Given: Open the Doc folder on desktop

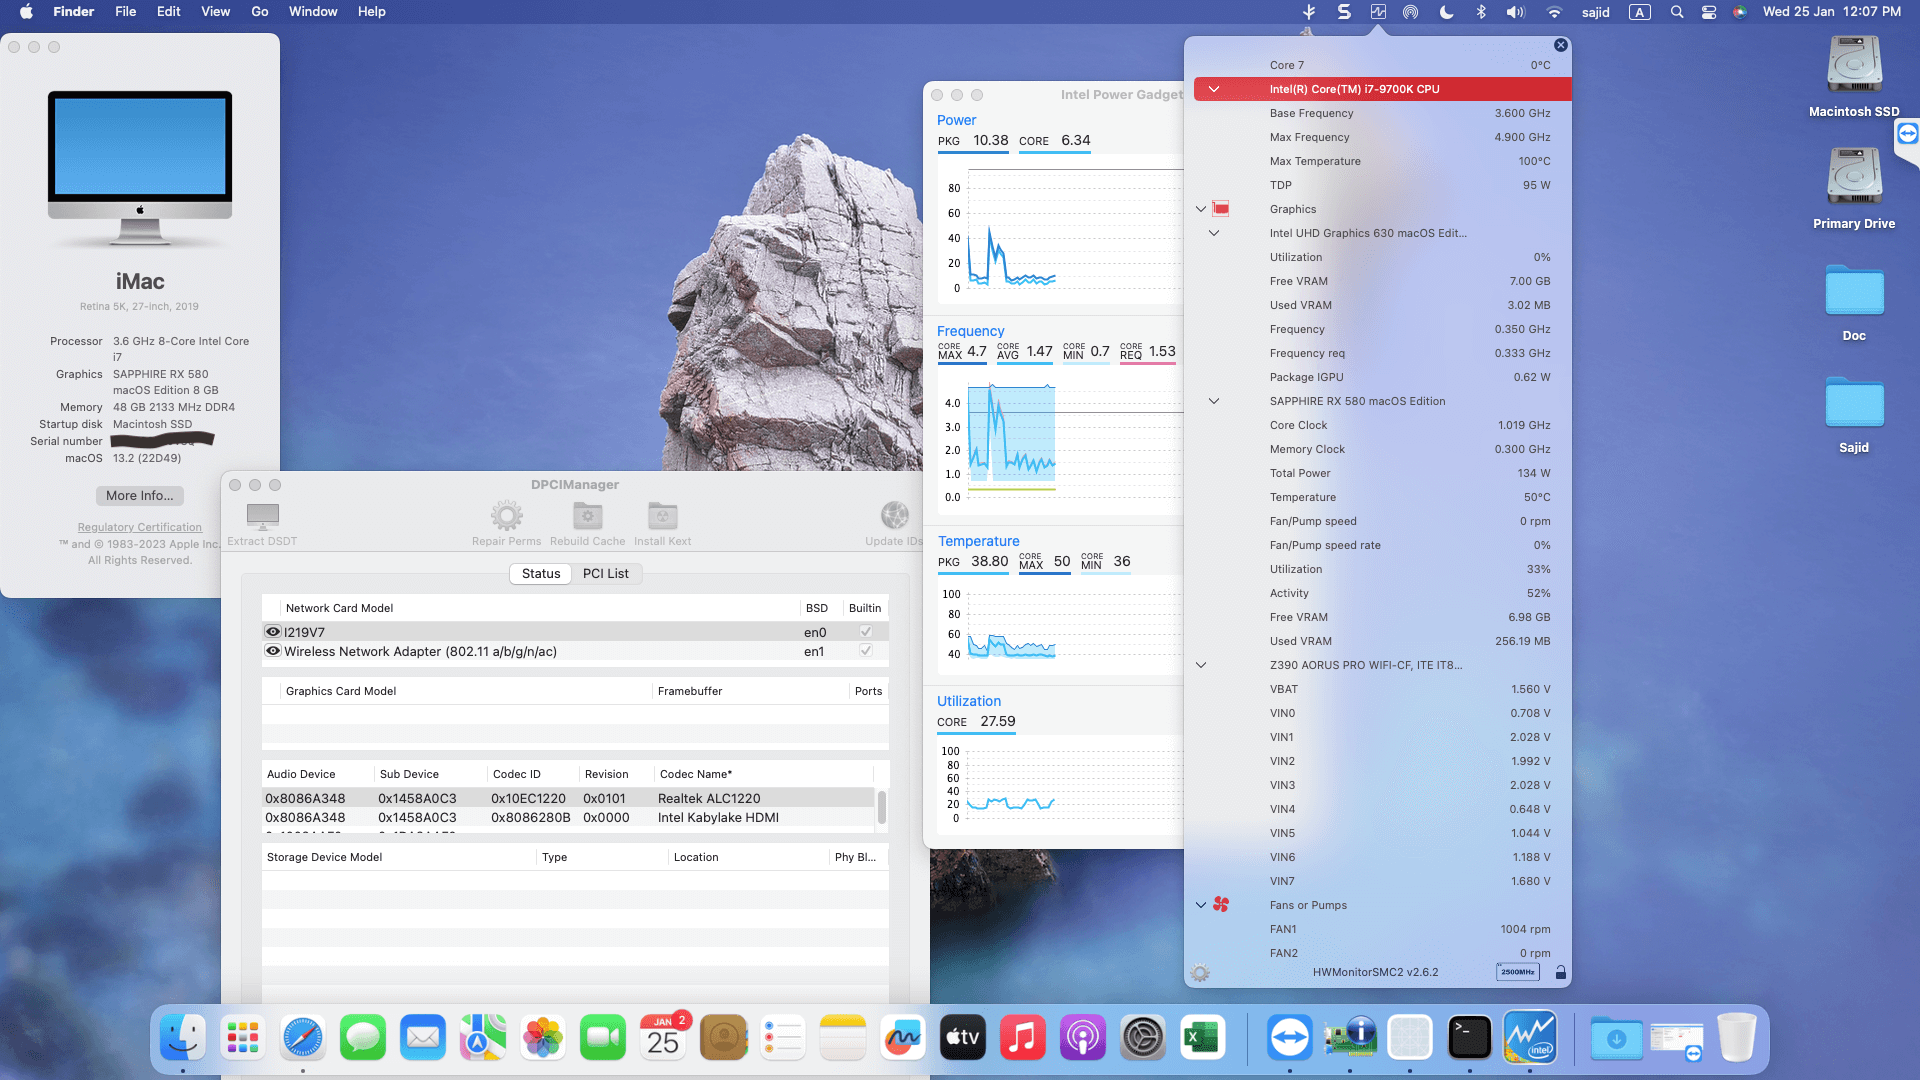Looking at the screenshot, I should tap(1854, 292).
